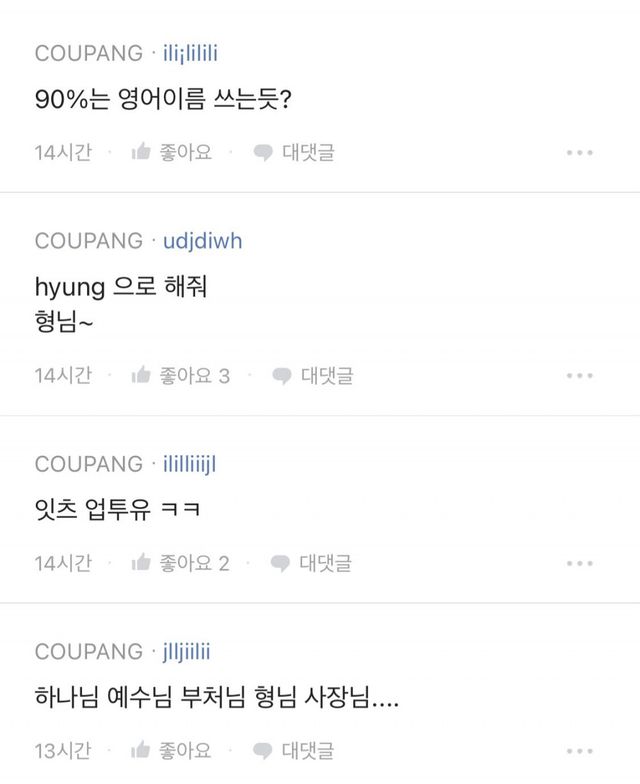Open user profile ili¡lilili
The height and width of the screenshot is (784, 640).
click(197, 54)
